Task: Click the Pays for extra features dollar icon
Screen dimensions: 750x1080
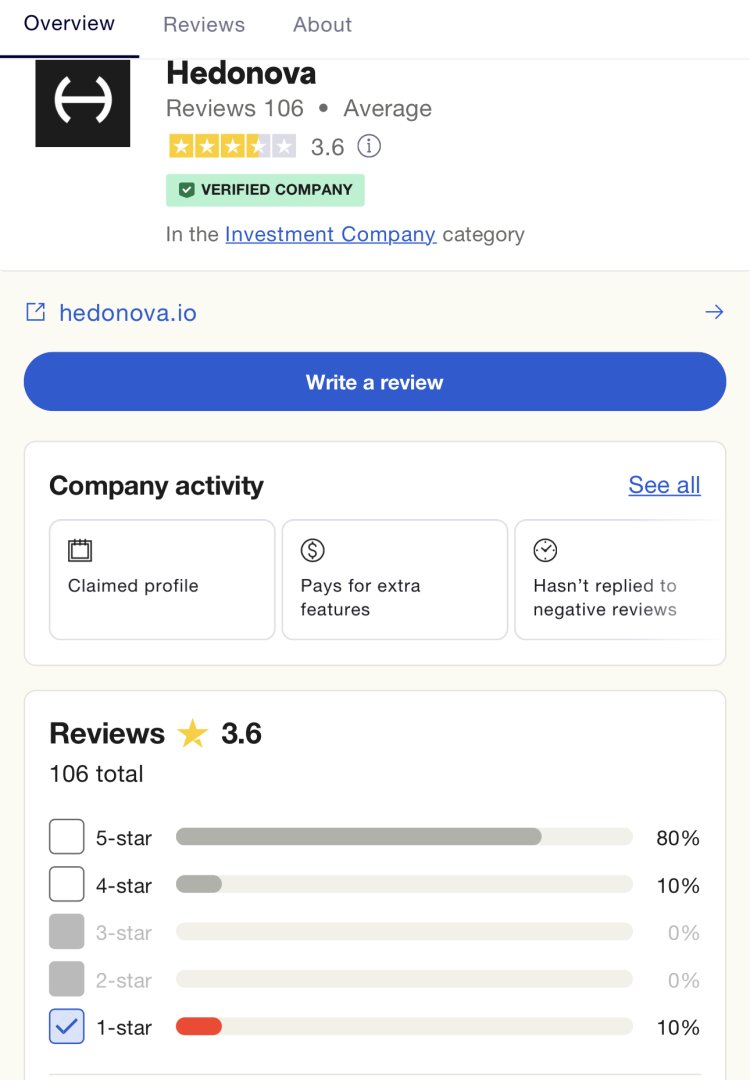Action: 311,548
